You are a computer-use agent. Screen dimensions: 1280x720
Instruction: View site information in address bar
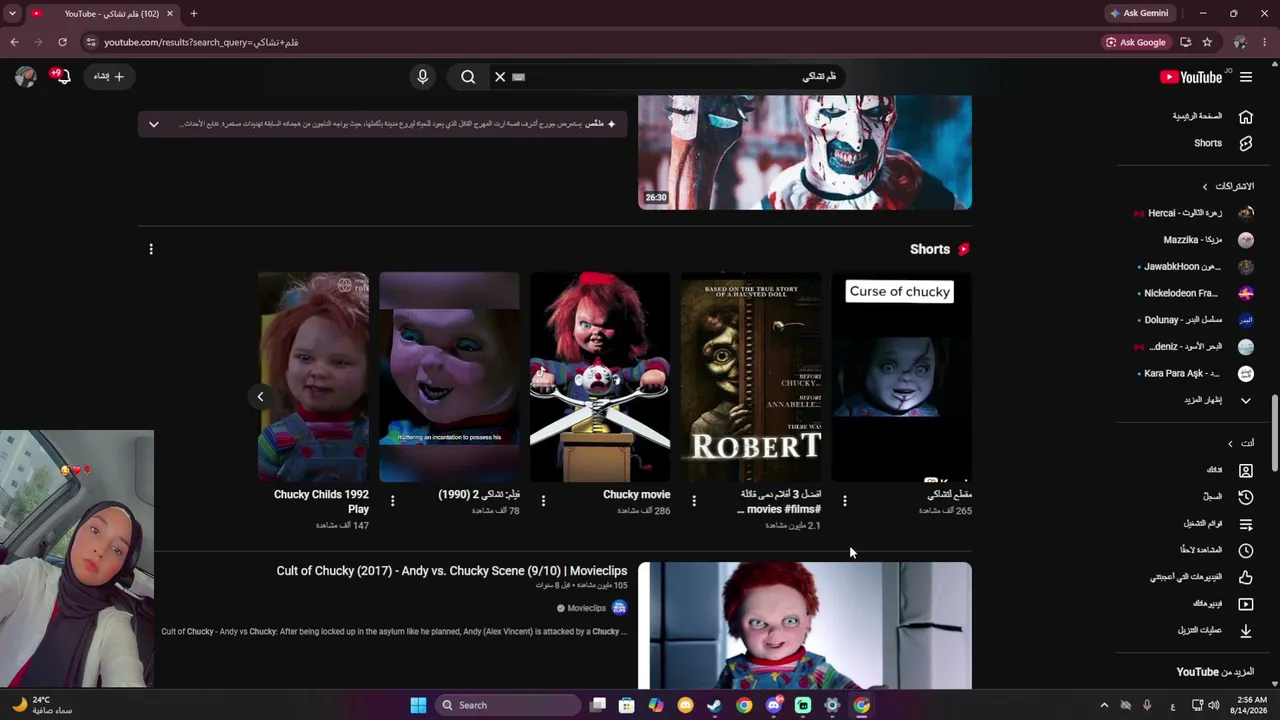(90, 42)
